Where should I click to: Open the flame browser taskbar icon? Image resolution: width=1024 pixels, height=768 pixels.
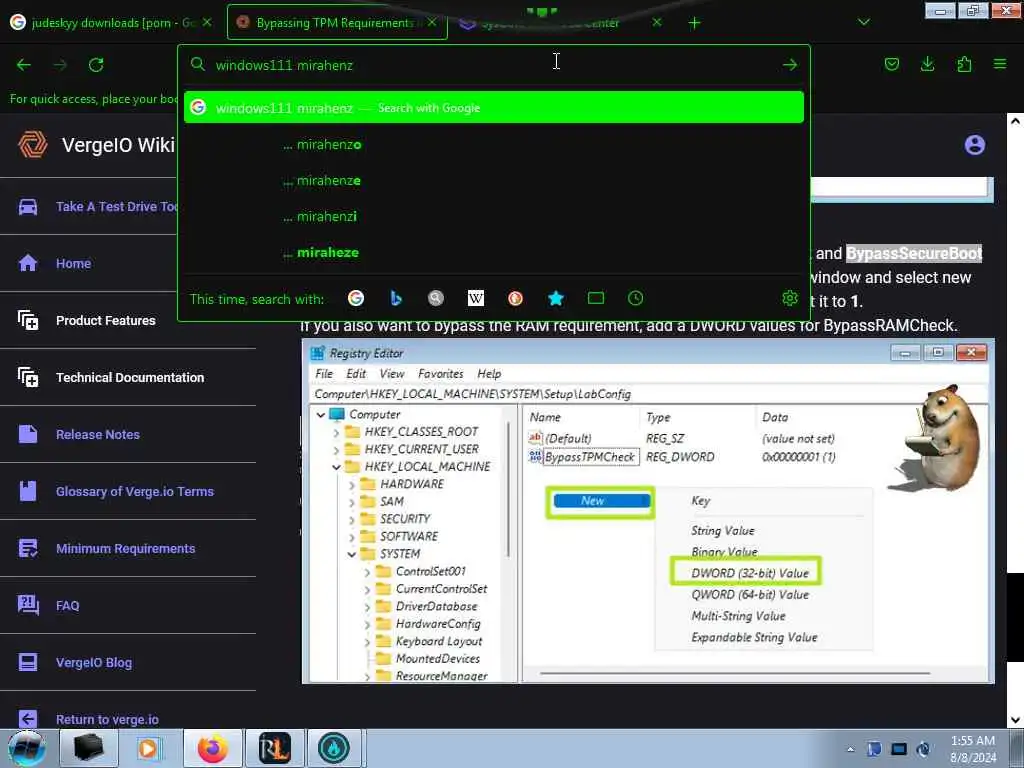click(x=334, y=748)
